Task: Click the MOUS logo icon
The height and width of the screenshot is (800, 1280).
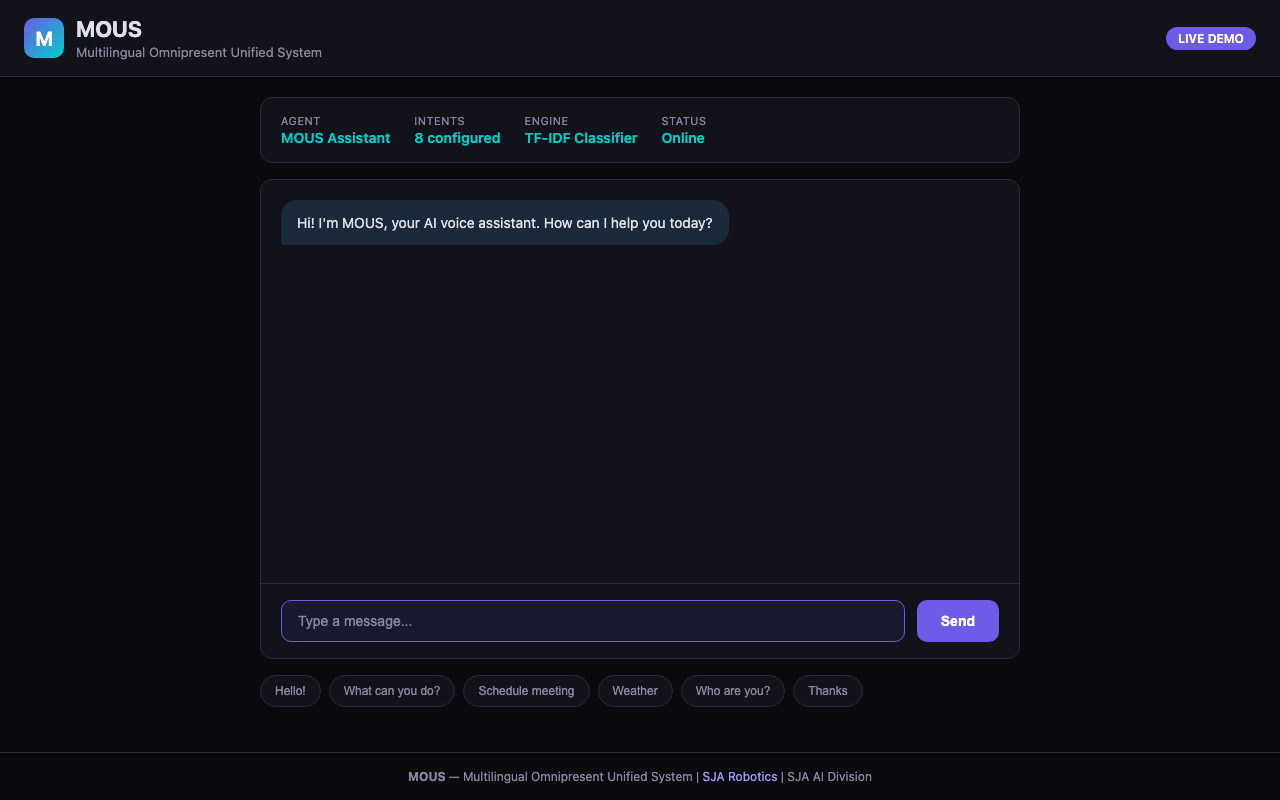Action: (44, 38)
